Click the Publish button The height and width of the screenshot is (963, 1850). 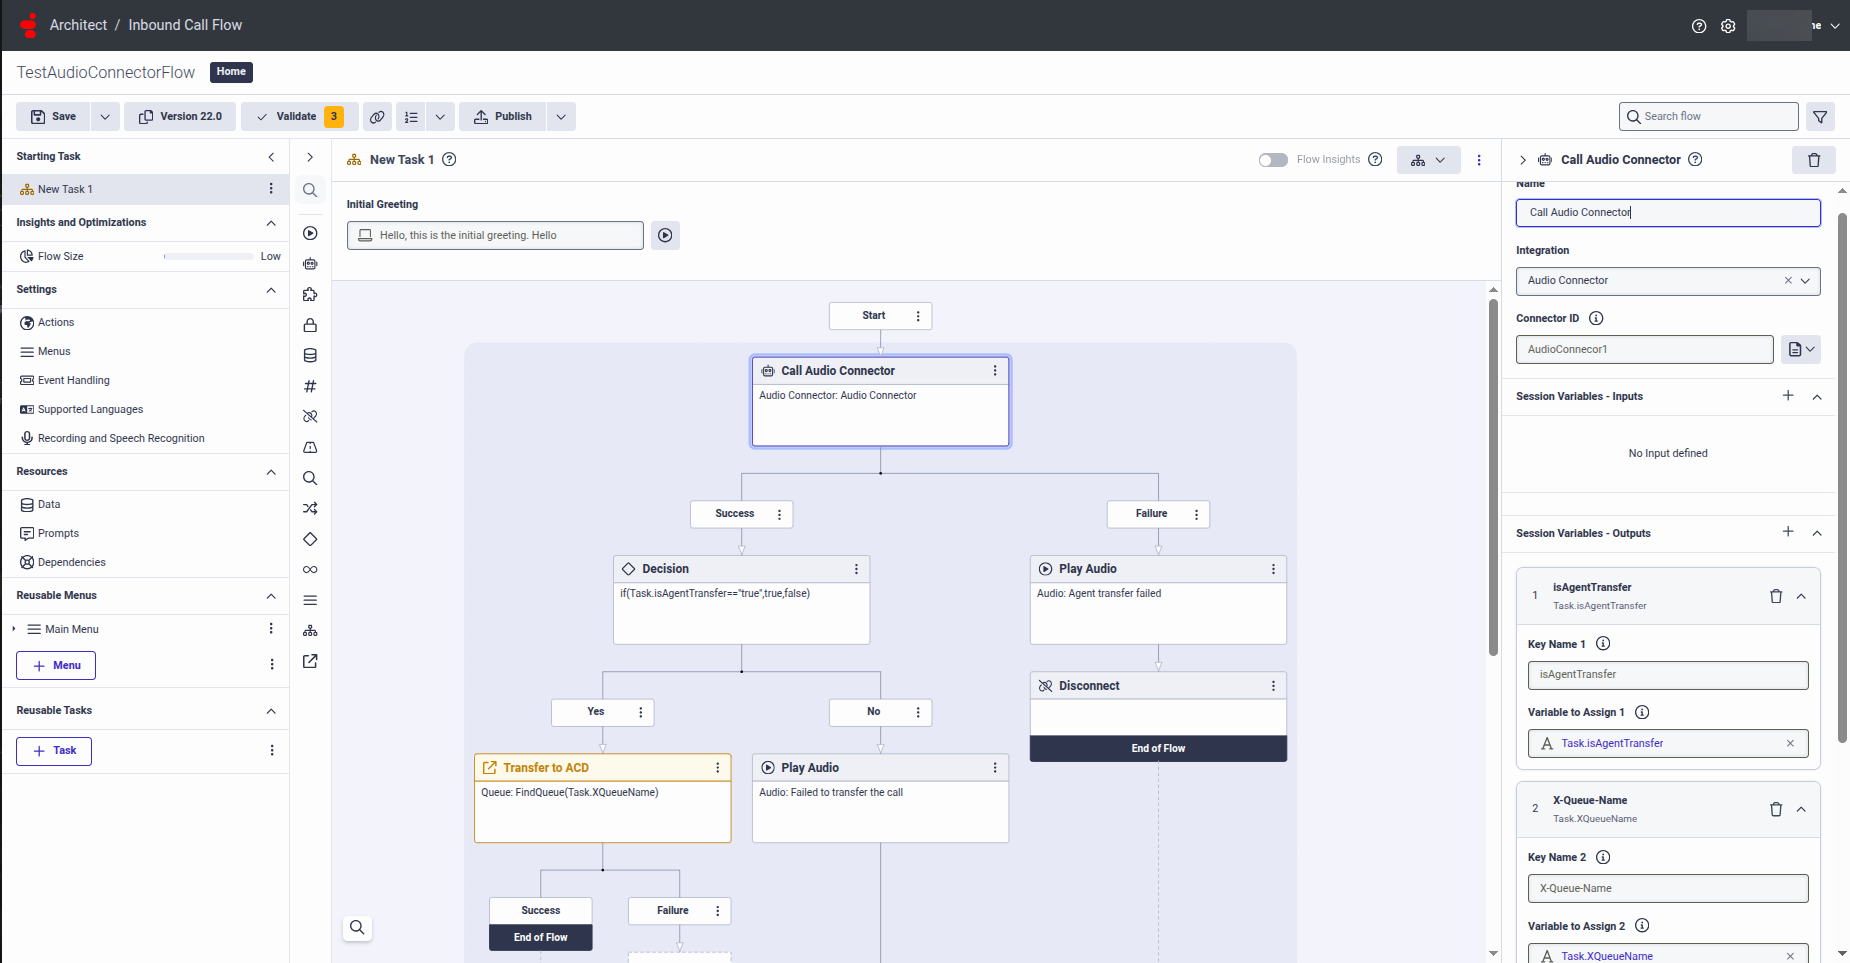click(503, 117)
